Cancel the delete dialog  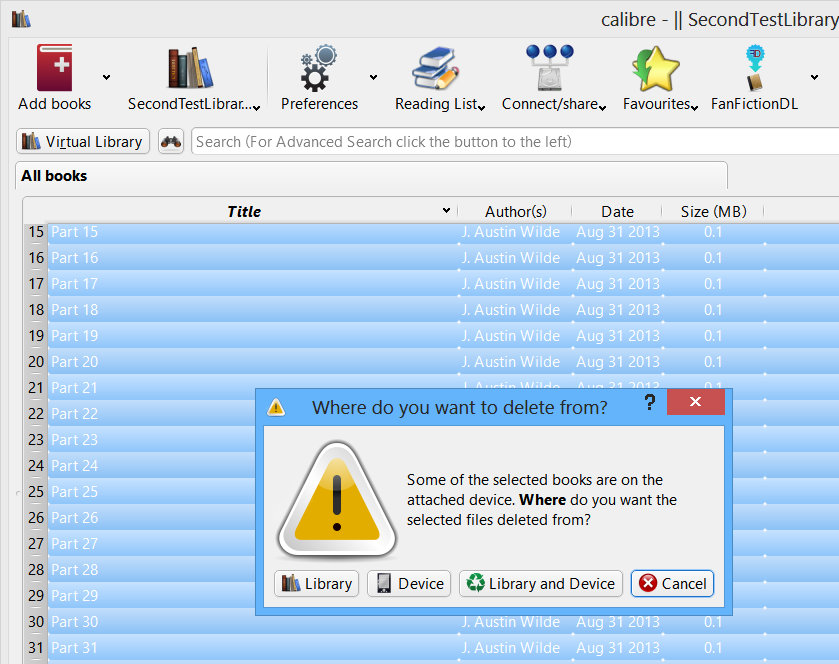tap(673, 583)
